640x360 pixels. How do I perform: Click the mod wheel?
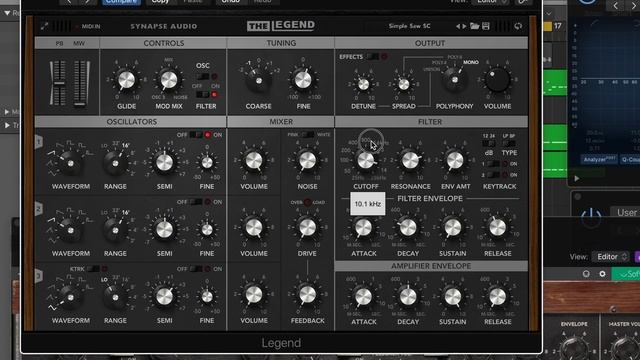point(81,83)
